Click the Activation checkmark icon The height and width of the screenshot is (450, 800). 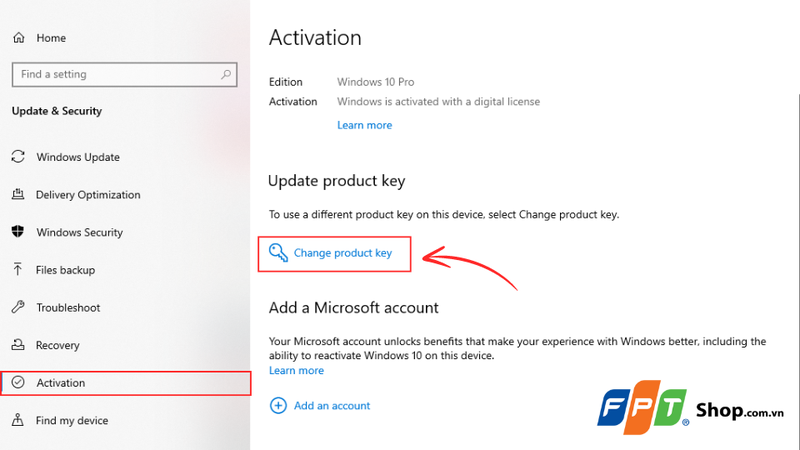tap(18, 383)
